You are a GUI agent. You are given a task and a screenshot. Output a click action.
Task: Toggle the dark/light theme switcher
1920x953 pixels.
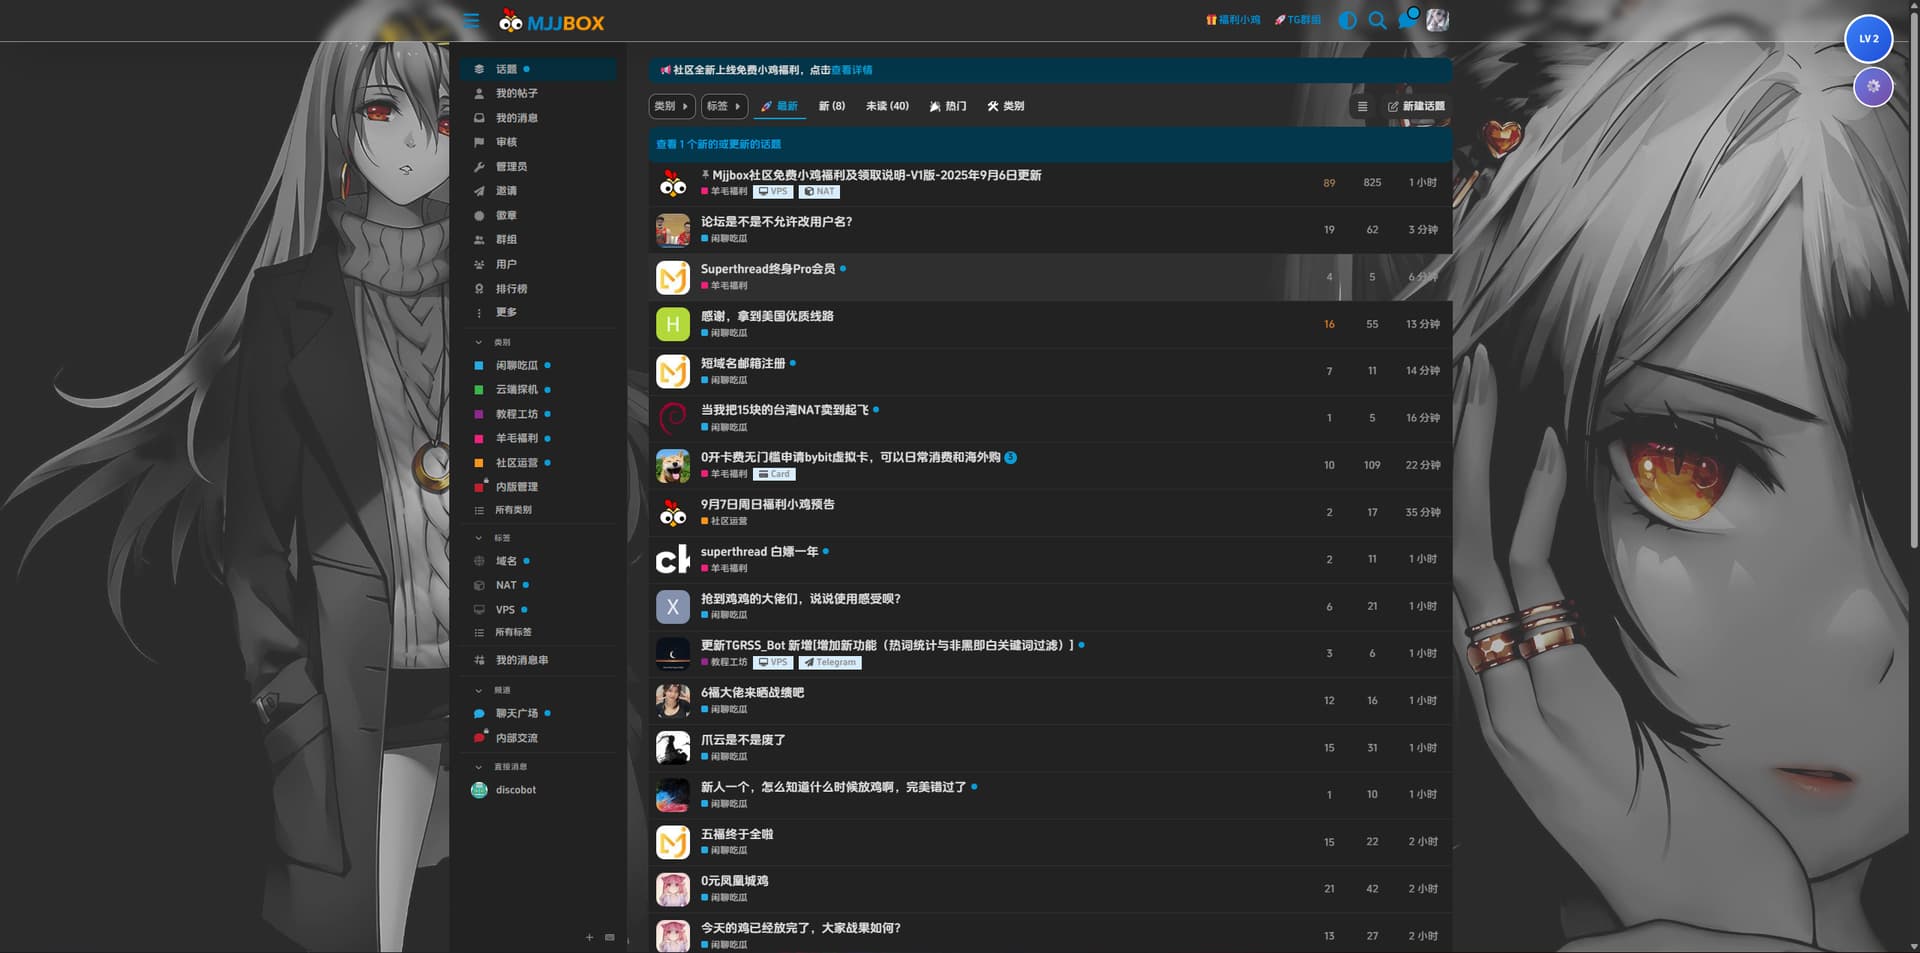coord(1347,21)
